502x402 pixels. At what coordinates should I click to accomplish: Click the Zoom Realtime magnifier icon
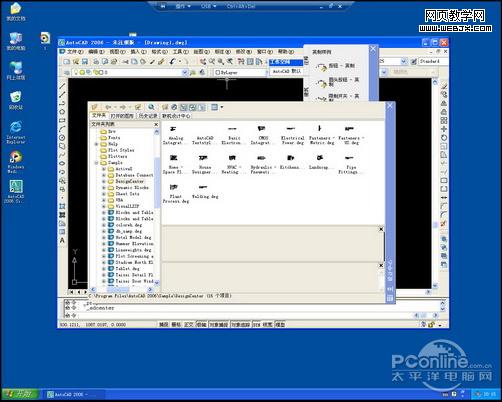(x=212, y=61)
